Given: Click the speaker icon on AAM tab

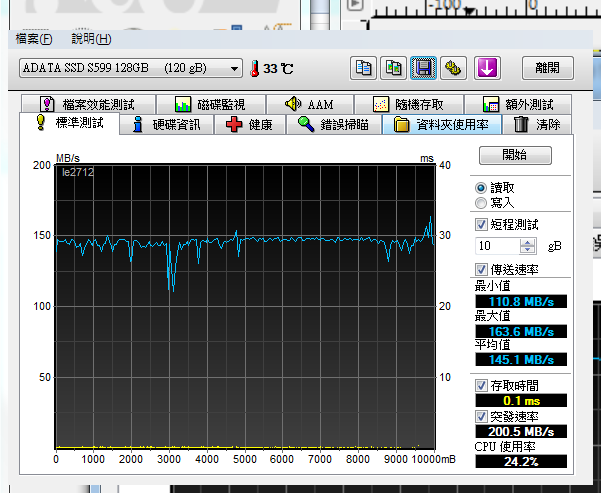Looking at the screenshot, I should [293, 104].
